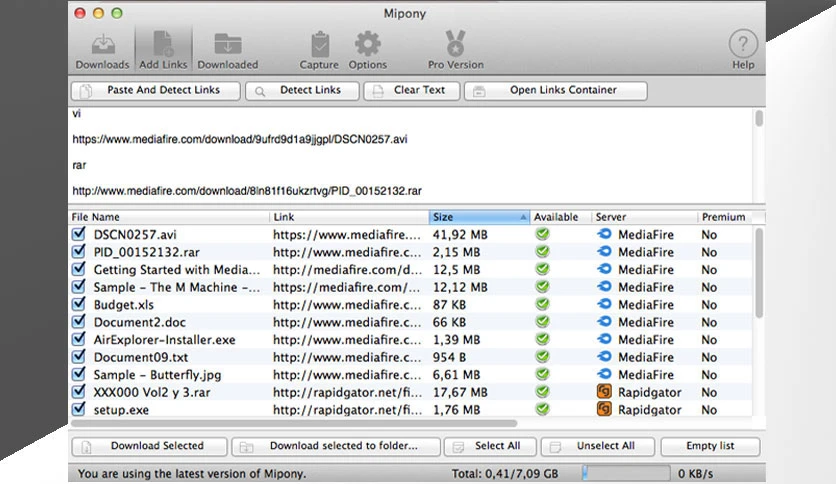Click MediaFire icon for Sample - Butterfly.jpg

coord(604,374)
